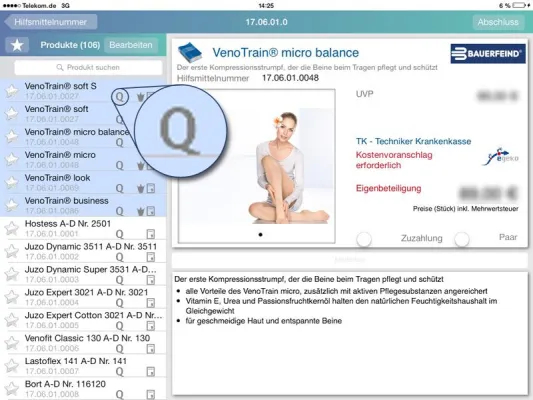The image size is (533, 400).
Task: Click Q icon for Juzo Dynamic 3511
Action: click(120, 257)
